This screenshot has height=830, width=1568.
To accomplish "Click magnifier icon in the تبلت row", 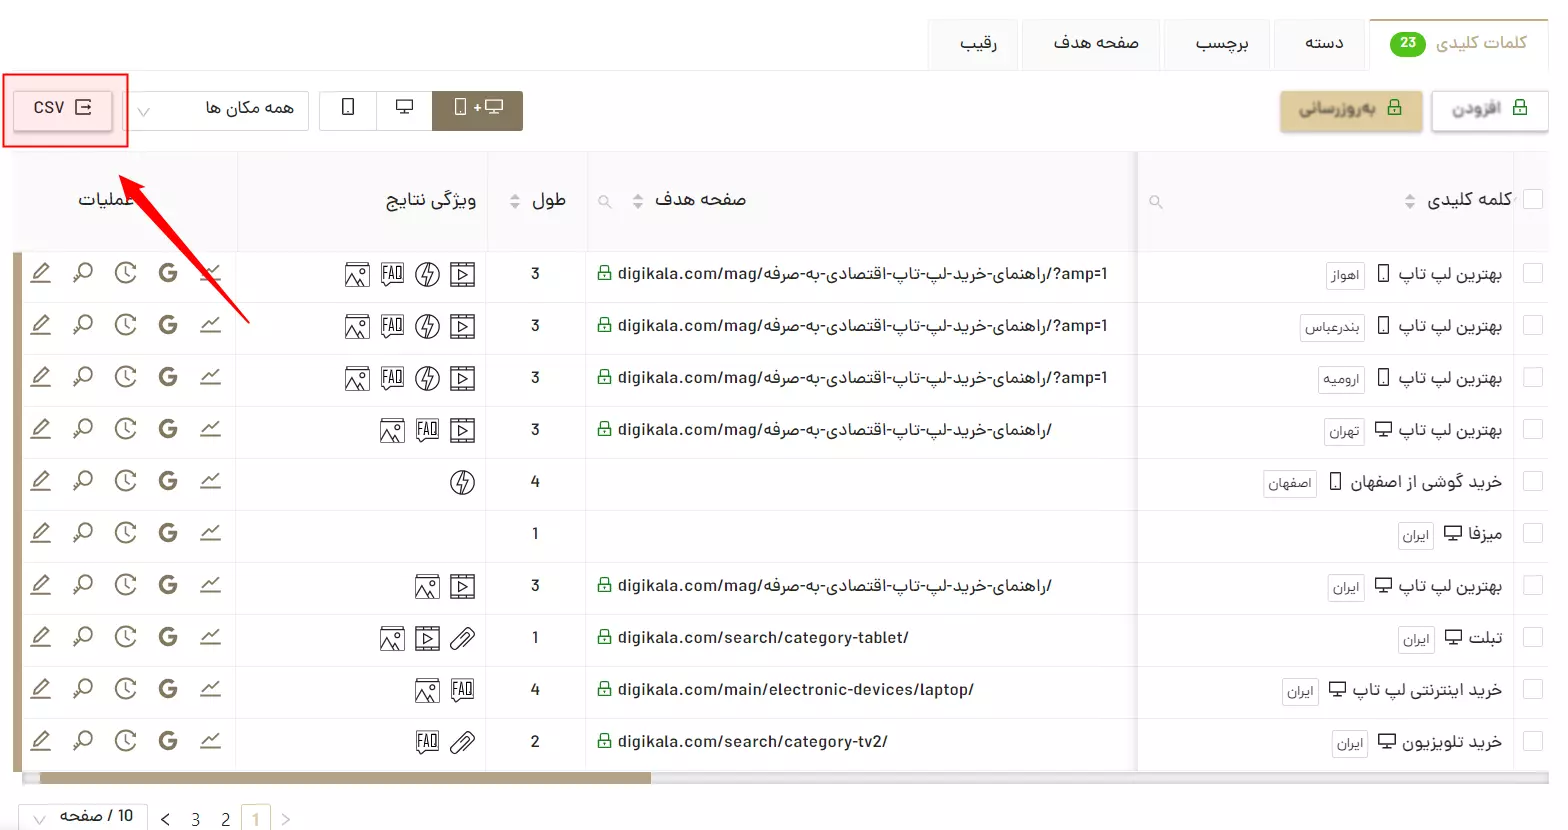I will click(83, 637).
